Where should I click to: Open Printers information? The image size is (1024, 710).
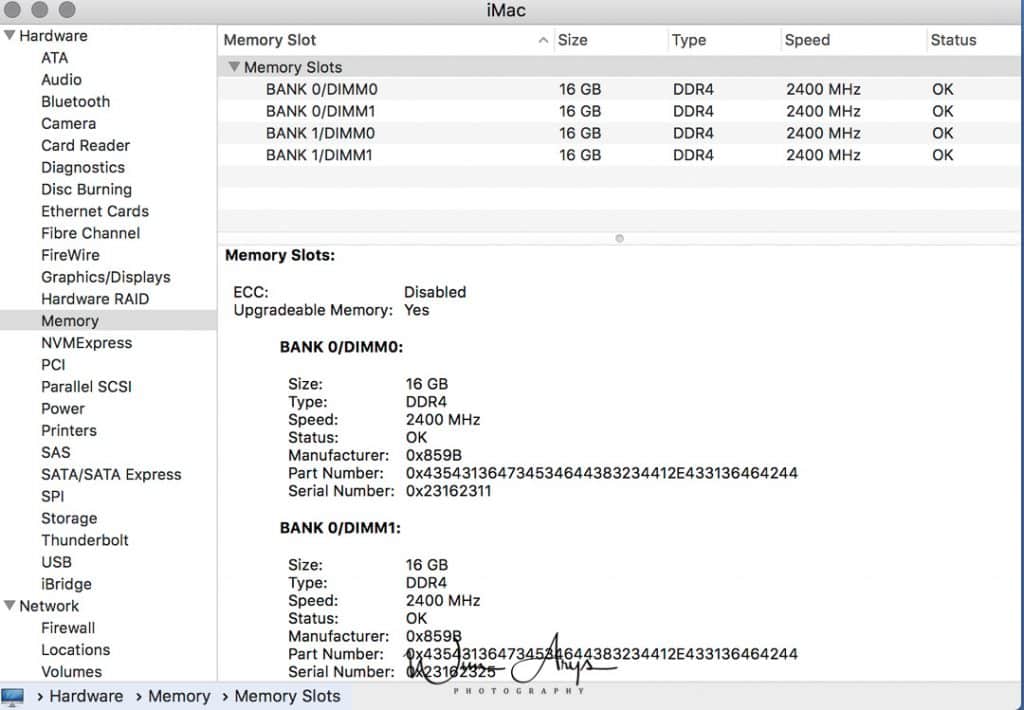click(69, 430)
